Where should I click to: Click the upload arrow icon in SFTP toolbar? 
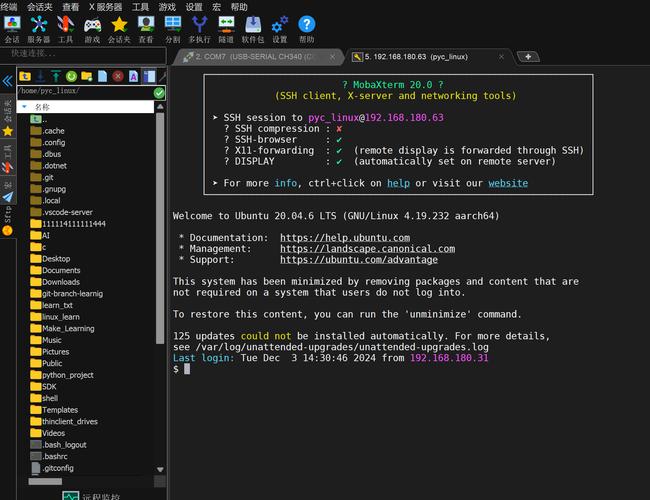[x=56, y=76]
